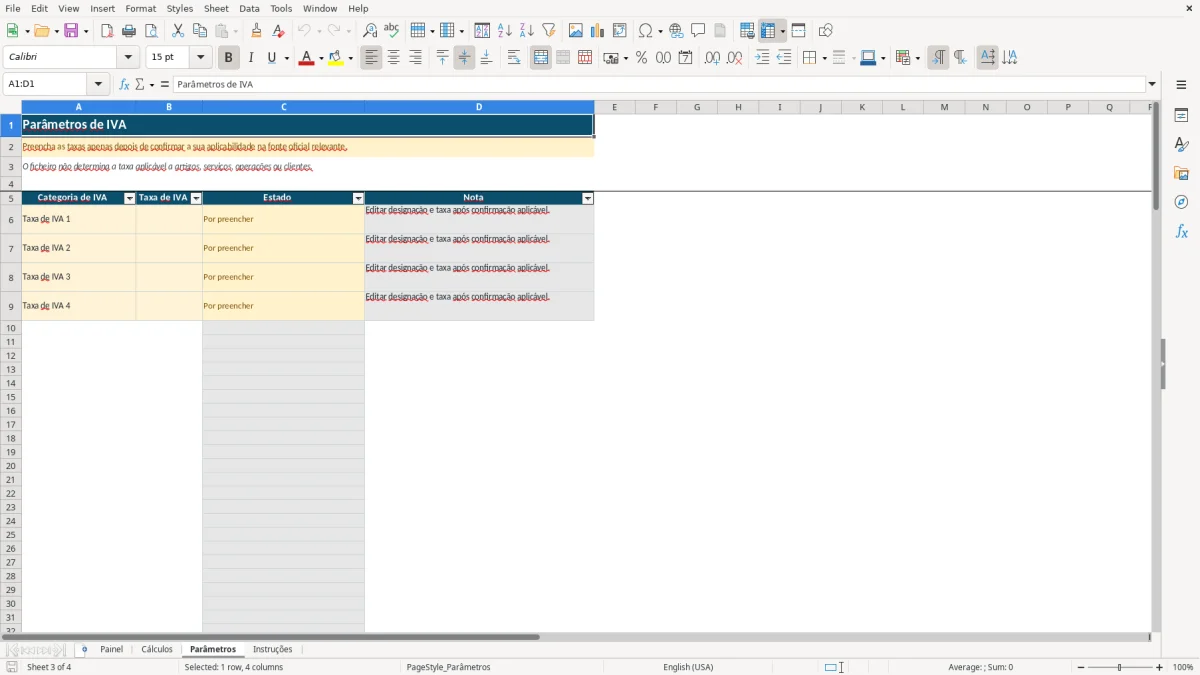Expand the formula bar

click(1153, 85)
